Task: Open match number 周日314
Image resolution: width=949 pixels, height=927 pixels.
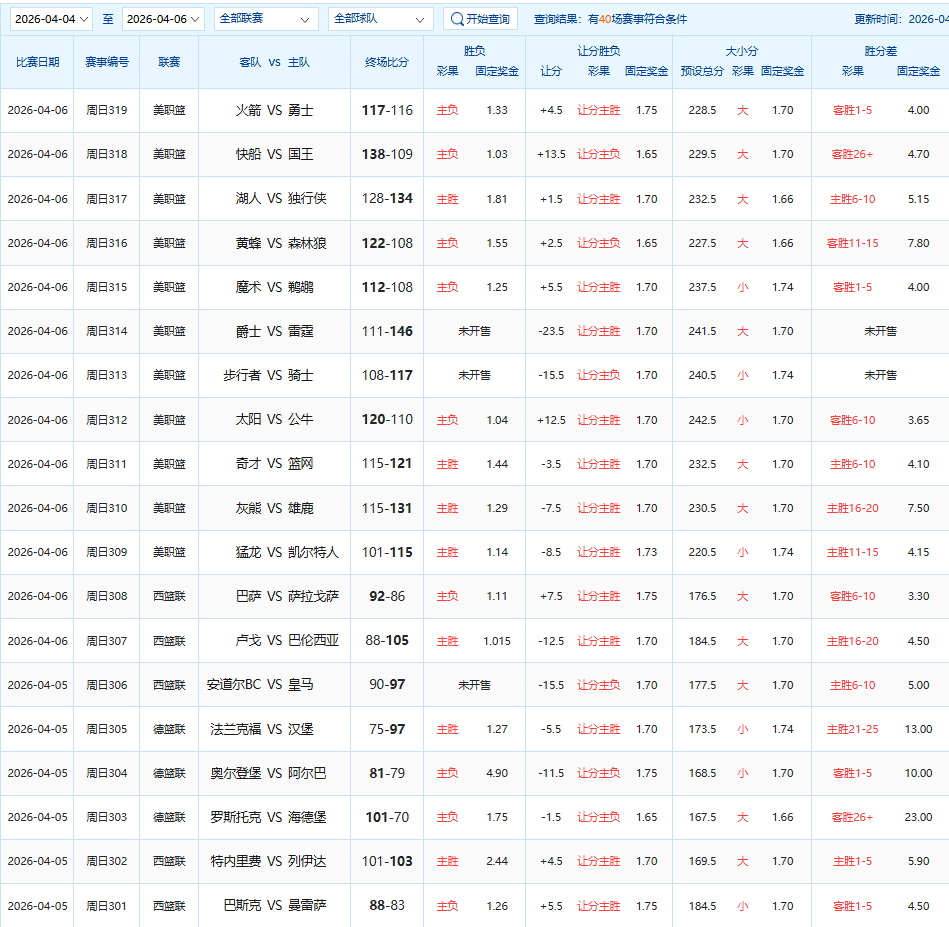Action: point(107,331)
